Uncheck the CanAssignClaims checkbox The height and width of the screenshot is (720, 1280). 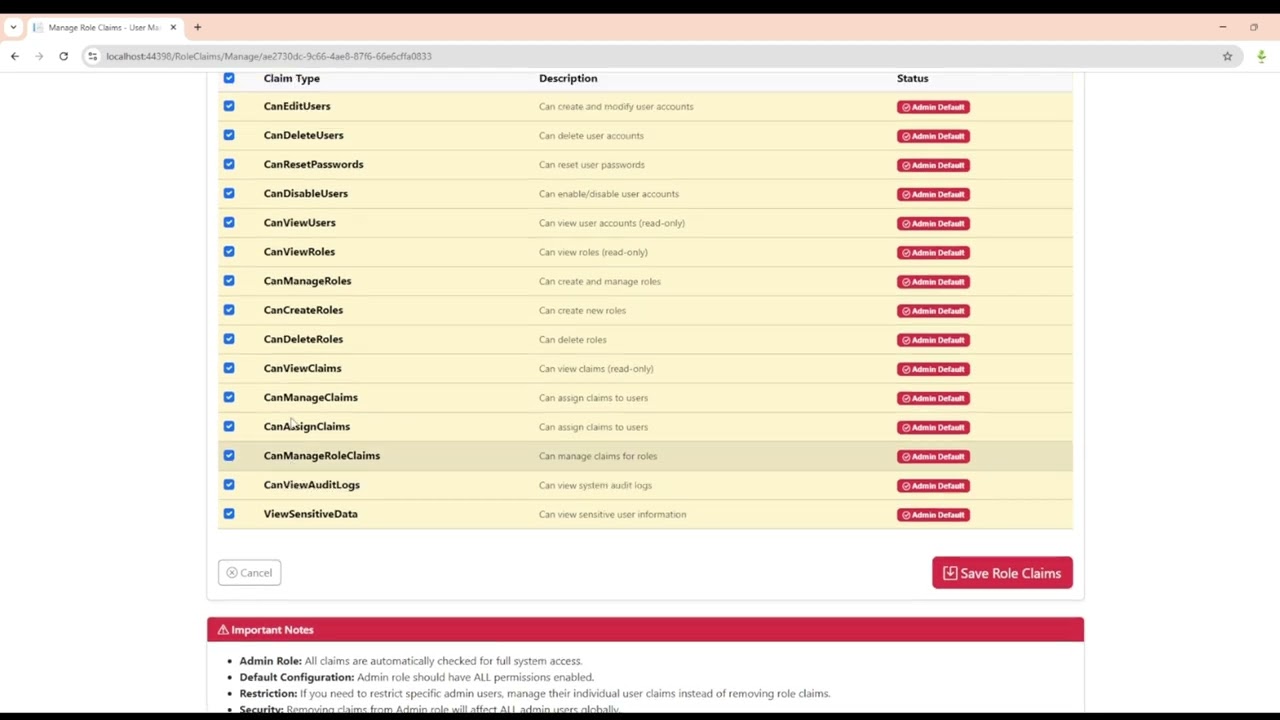coord(229,426)
